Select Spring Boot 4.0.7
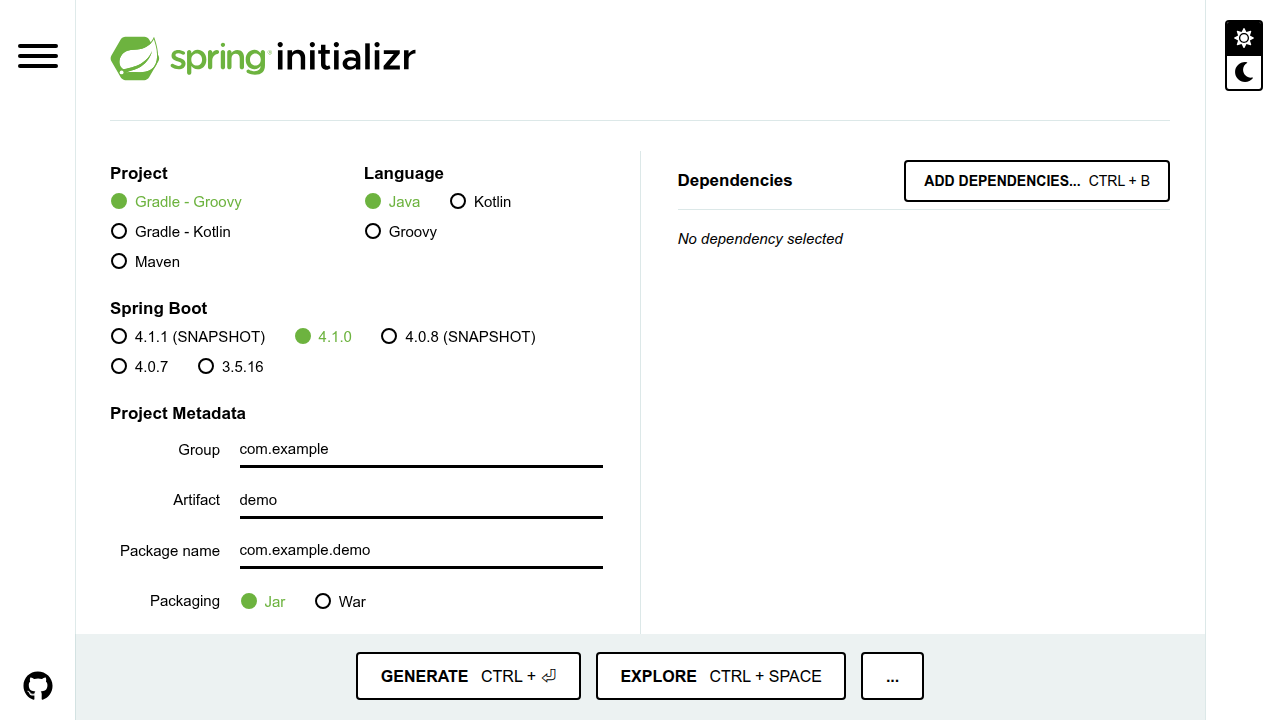This screenshot has height=720, width=1280. (139, 366)
